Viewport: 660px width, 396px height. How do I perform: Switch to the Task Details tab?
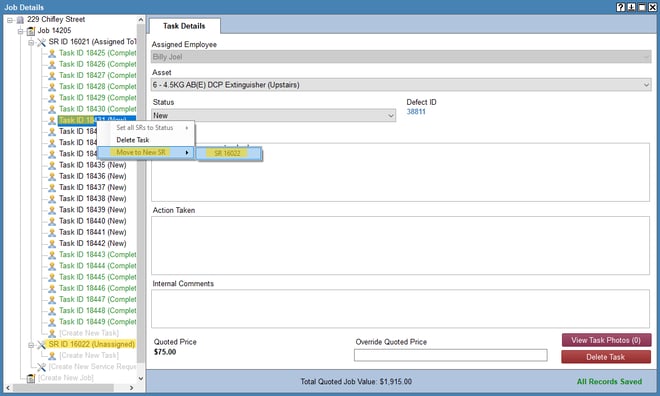[x=184, y=26]
